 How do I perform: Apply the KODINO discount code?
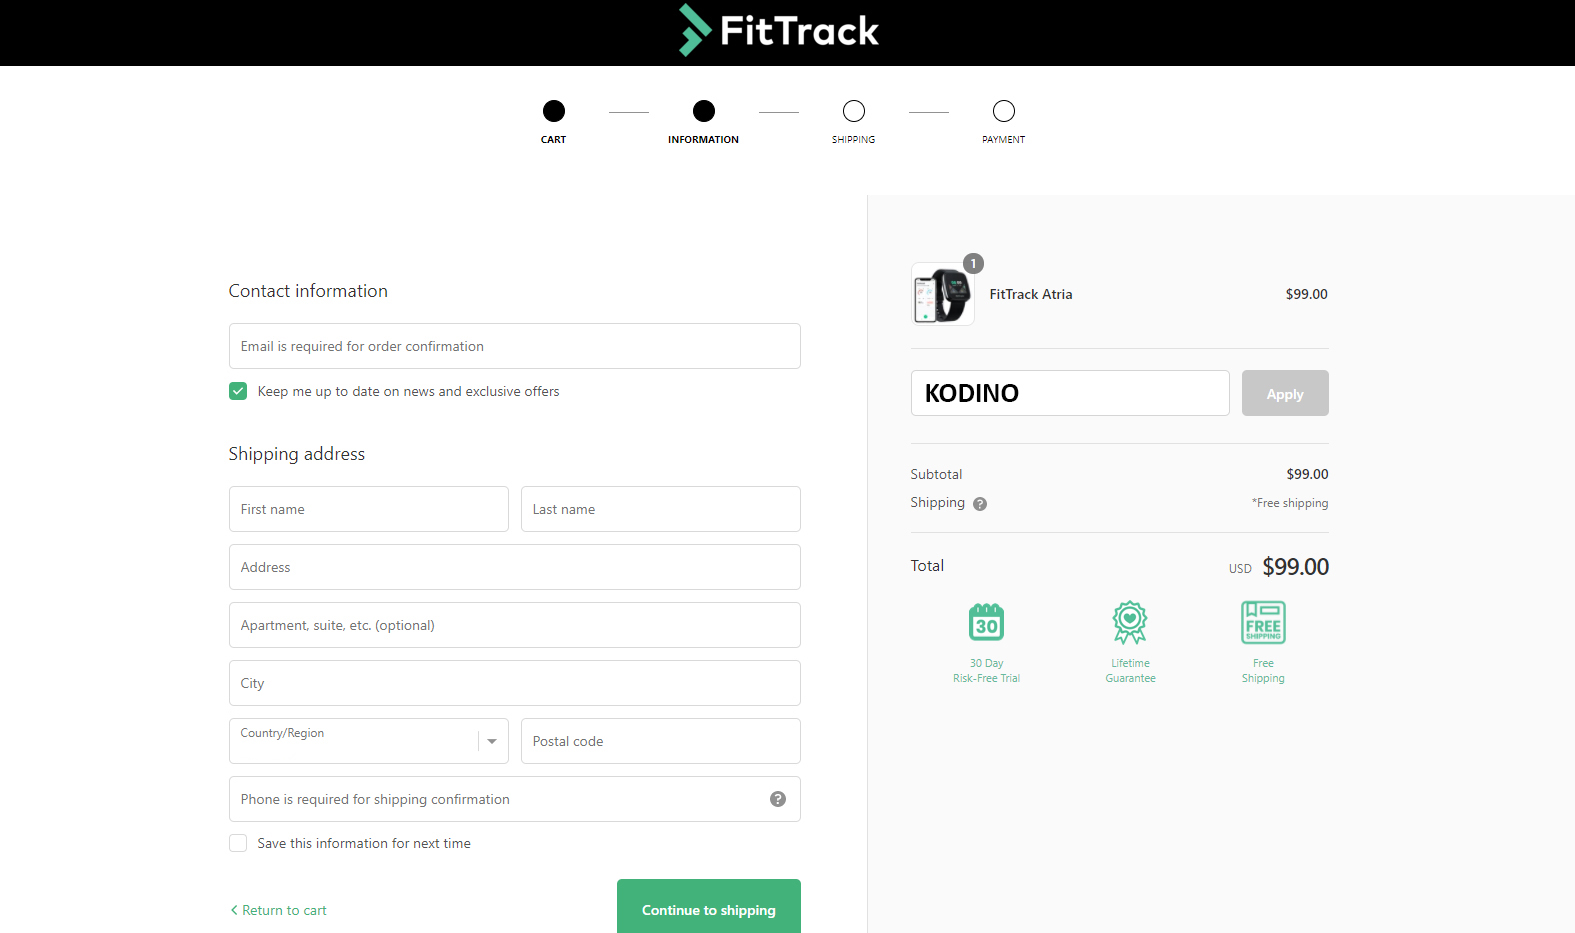1285,393
